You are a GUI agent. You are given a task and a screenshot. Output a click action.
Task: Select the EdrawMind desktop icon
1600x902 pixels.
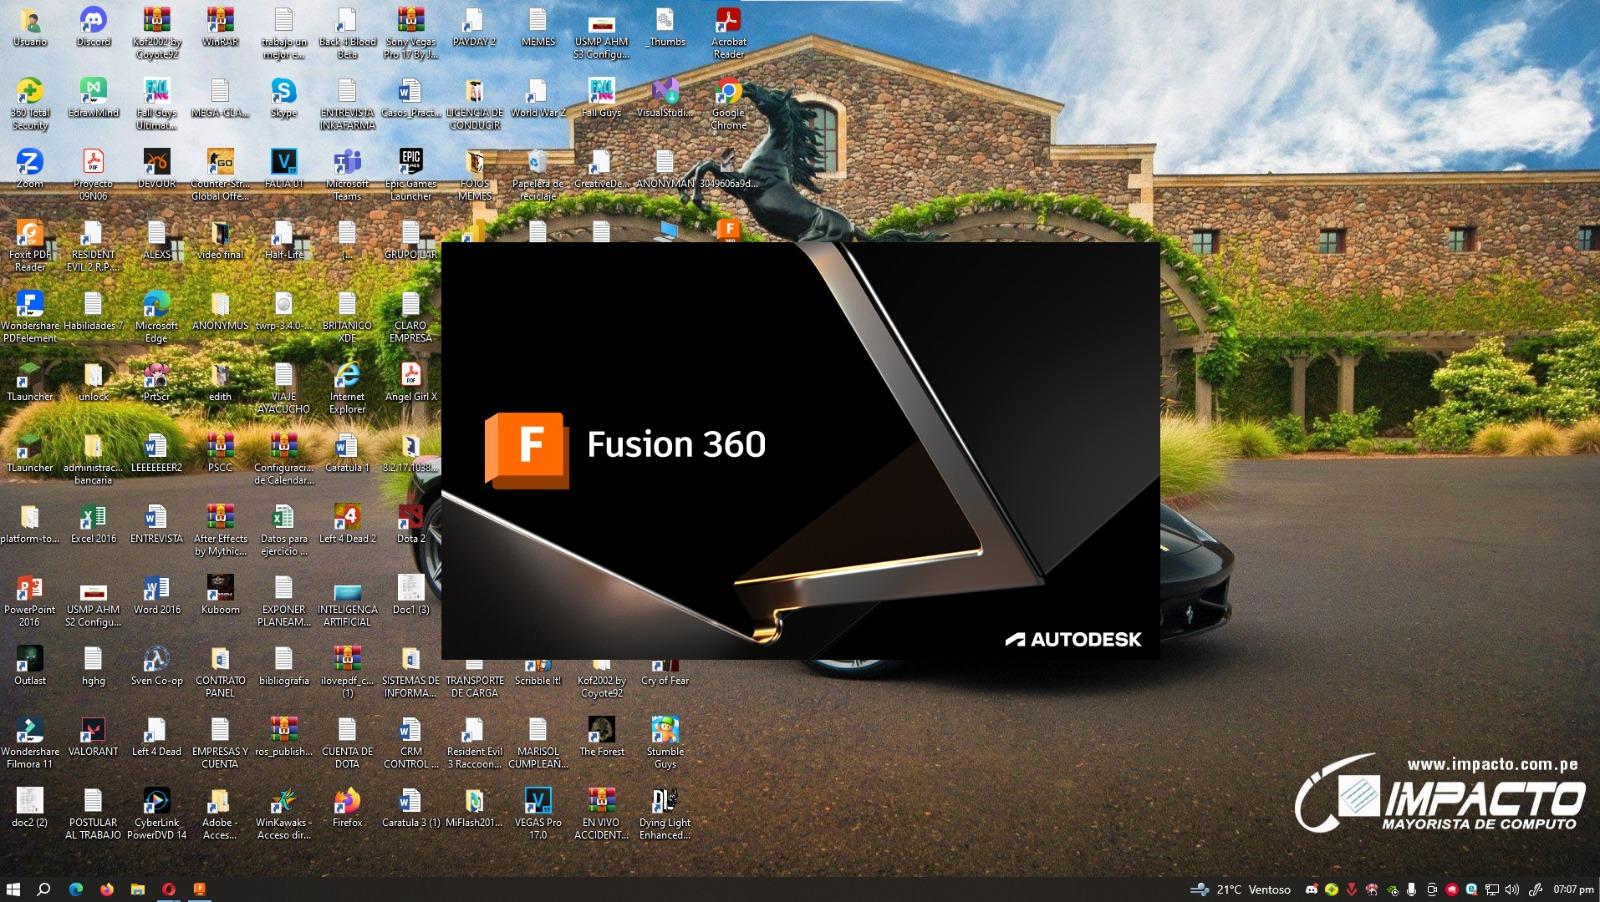coord(93,98)
